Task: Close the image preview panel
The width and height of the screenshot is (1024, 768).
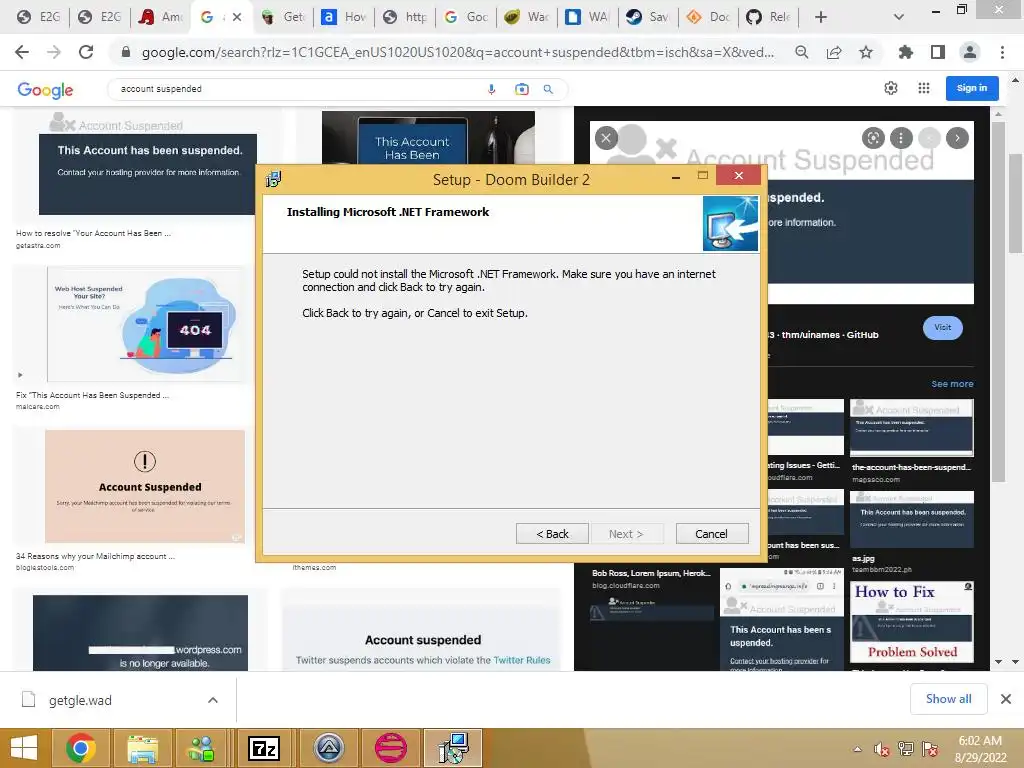Action: [606, 138]
